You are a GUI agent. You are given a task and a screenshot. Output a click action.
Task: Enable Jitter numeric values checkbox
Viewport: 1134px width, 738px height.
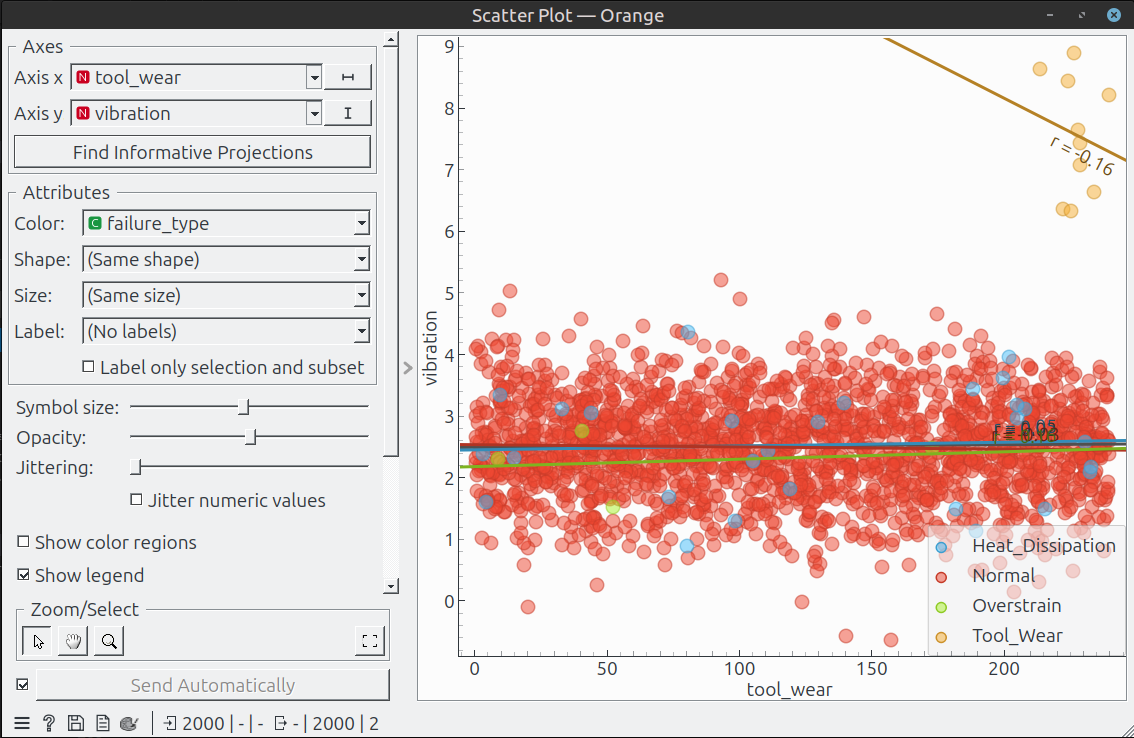point(136,499)
